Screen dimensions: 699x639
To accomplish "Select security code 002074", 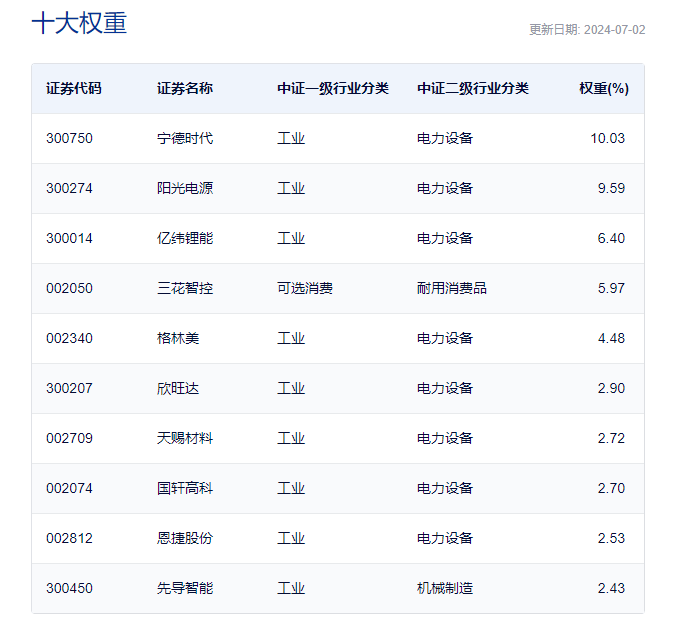I will (70, 488).
